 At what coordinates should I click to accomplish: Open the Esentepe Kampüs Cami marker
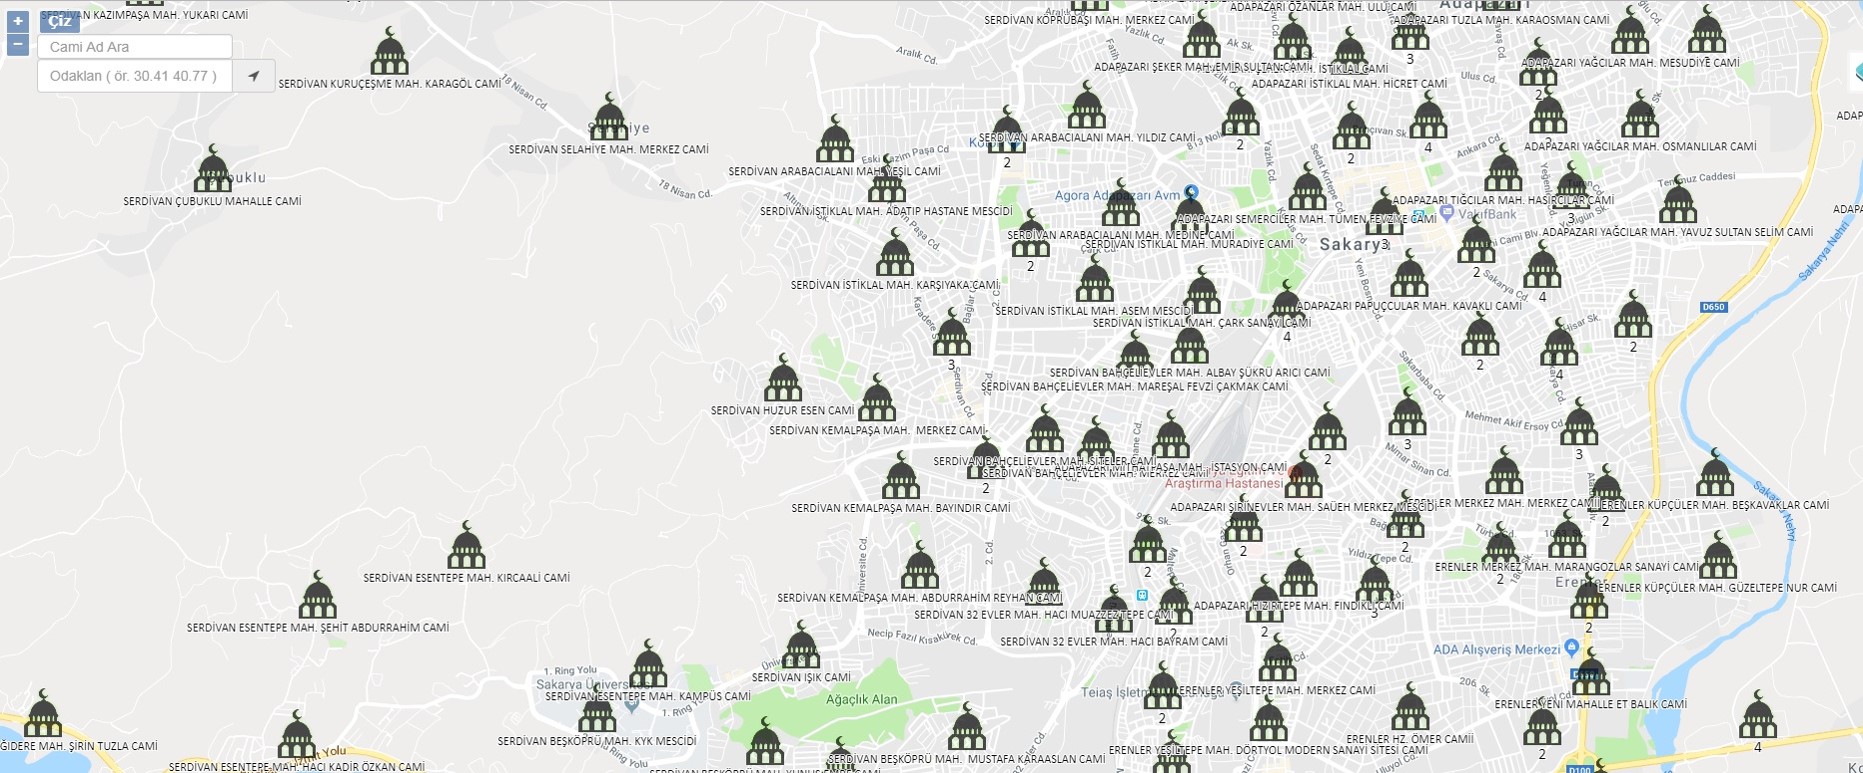point(648,666)
